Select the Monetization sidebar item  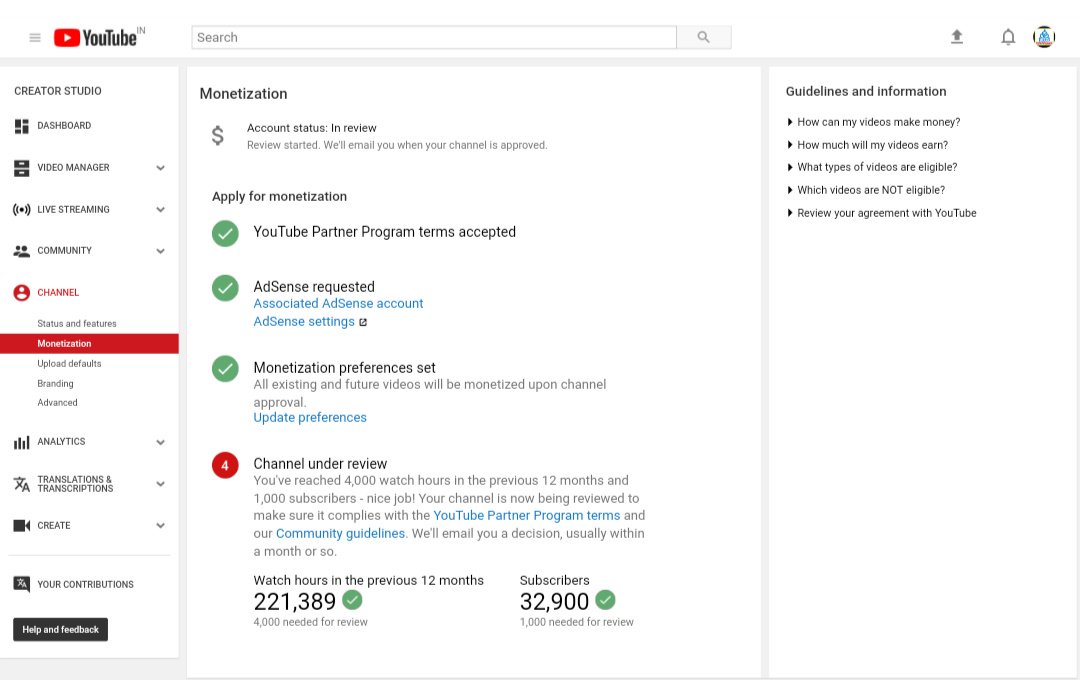point(90,343)
